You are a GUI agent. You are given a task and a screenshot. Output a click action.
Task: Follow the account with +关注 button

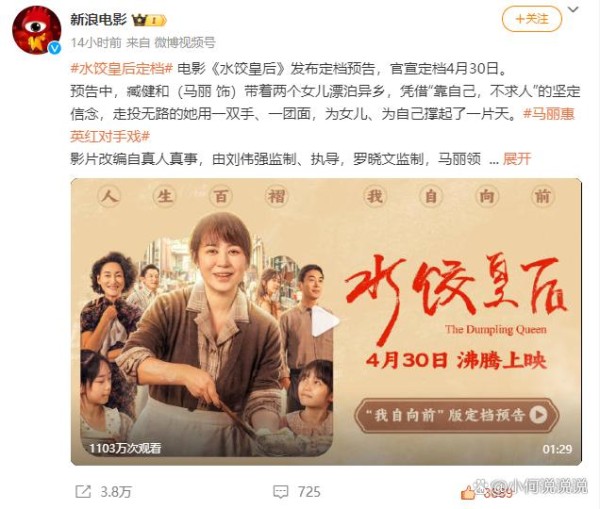(x=532, y=19)
